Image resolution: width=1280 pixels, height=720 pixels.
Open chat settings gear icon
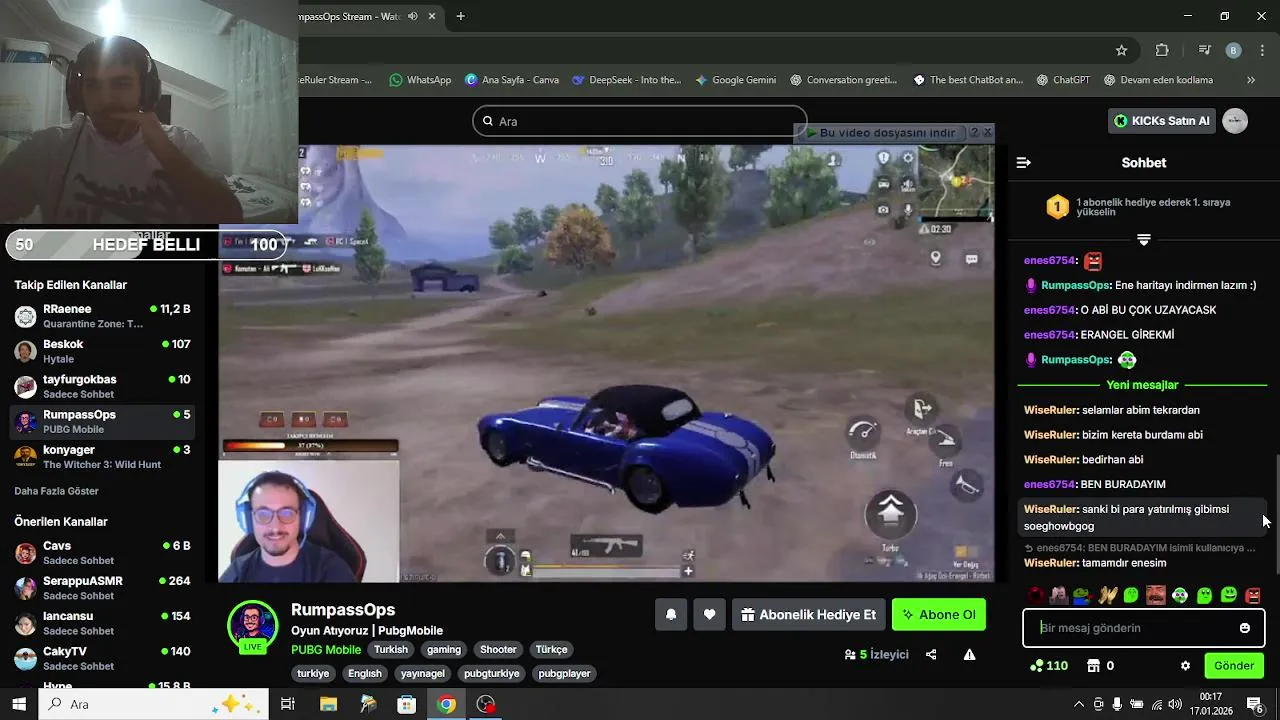1185,665
